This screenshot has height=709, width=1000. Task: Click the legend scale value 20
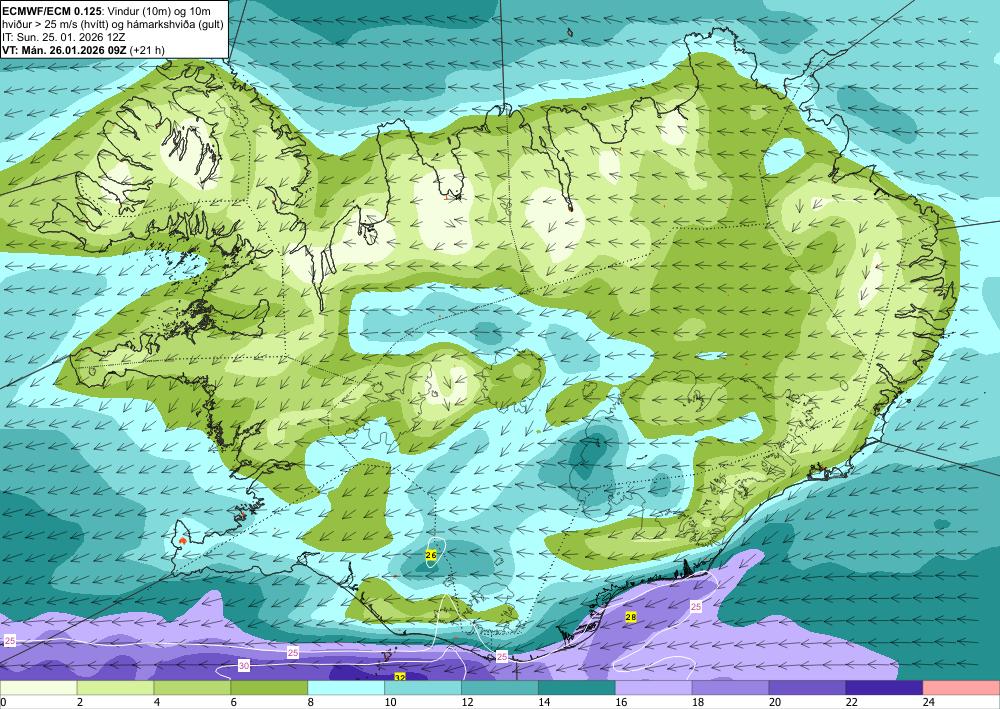[775, 702]
